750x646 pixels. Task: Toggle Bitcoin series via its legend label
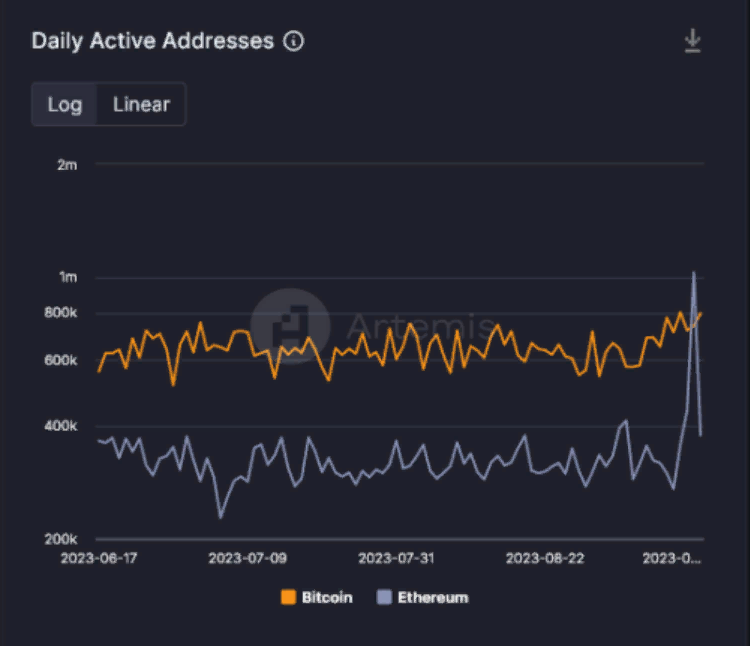tap(326, 598)
